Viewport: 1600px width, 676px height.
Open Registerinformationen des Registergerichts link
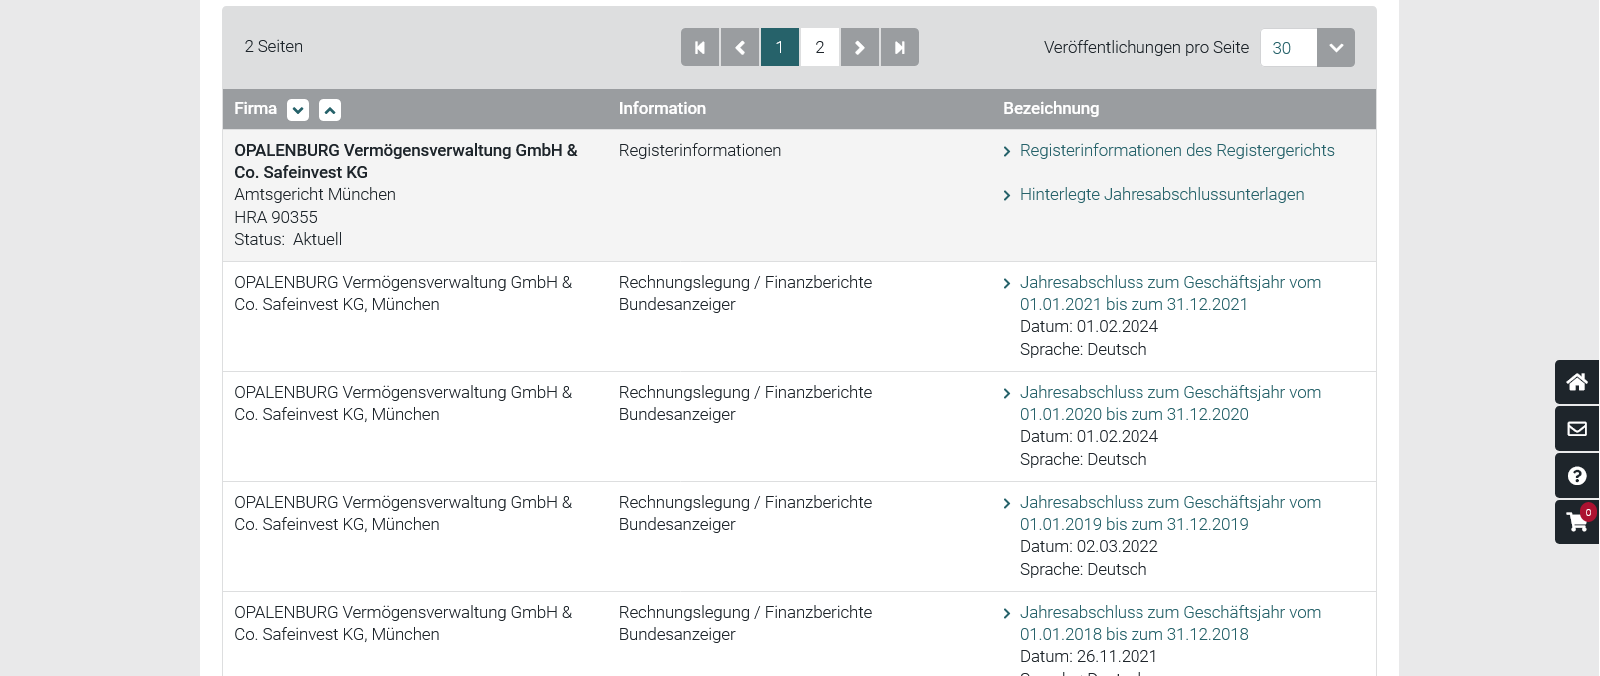point(1176,150)
